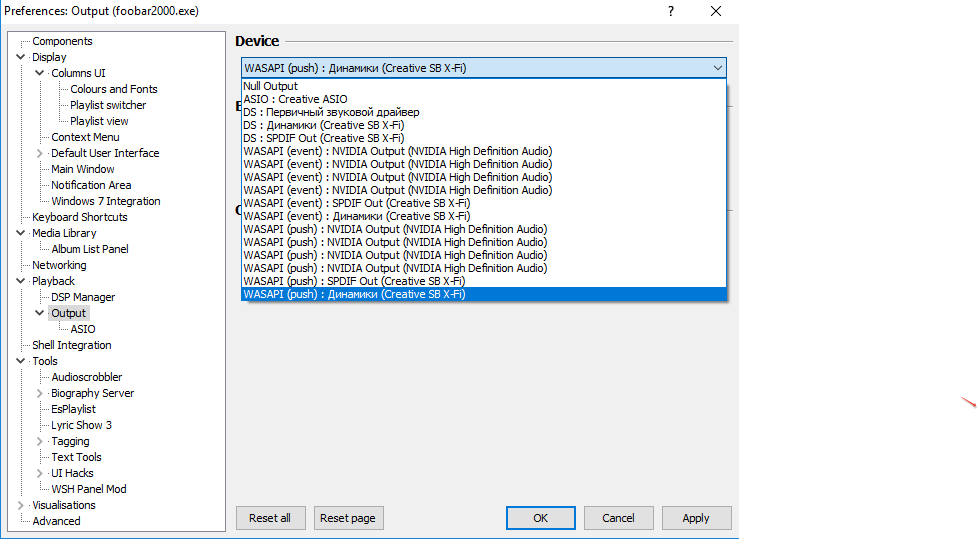
Task: Collapse the Tools tree node
Action: click(21, 361)
